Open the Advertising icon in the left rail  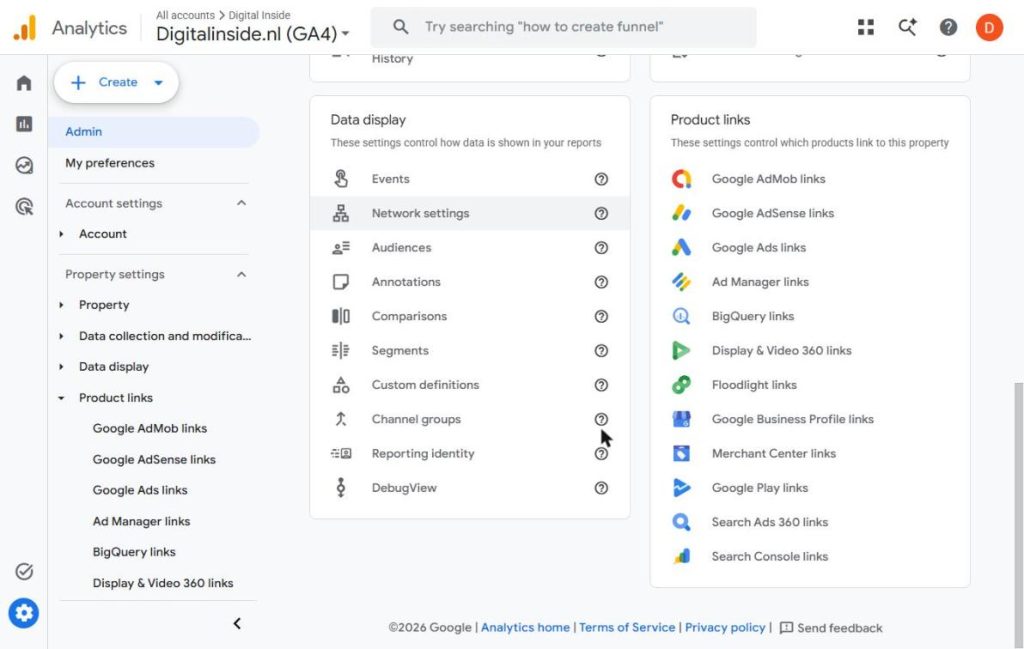pos(24,207)
